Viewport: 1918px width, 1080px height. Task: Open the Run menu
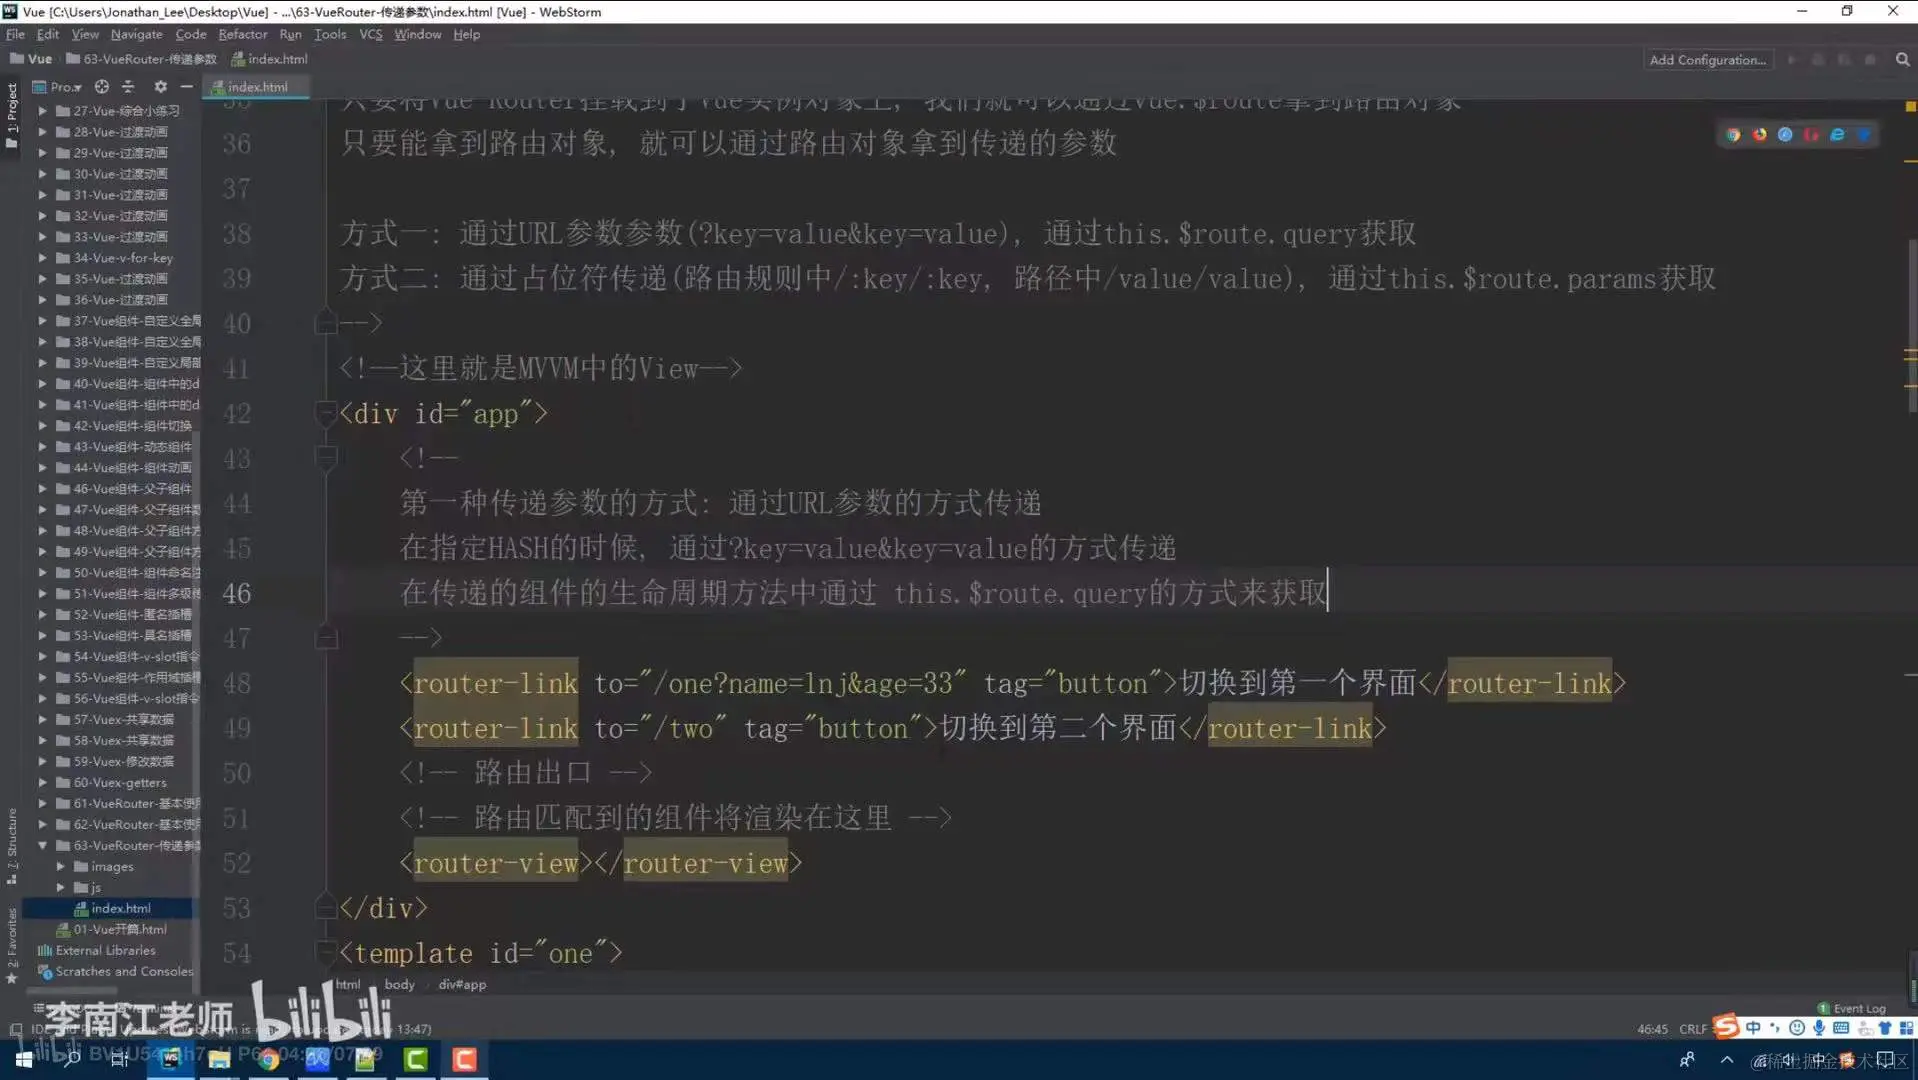291,34
